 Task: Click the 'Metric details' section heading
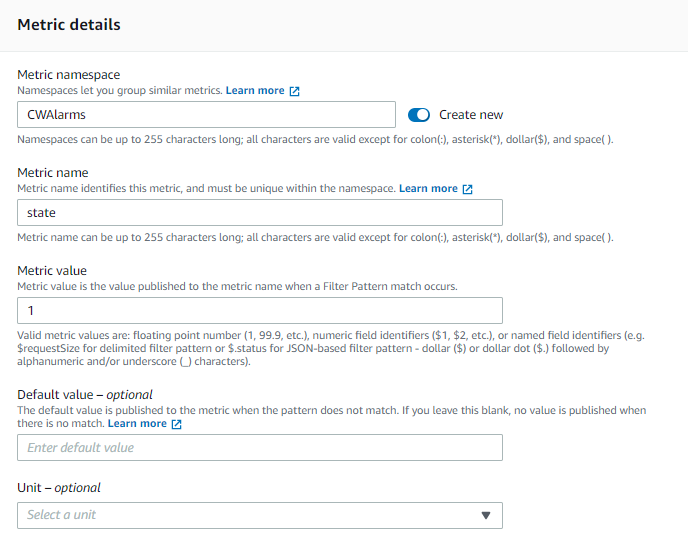pyautogui.click(x=69, y=24)
